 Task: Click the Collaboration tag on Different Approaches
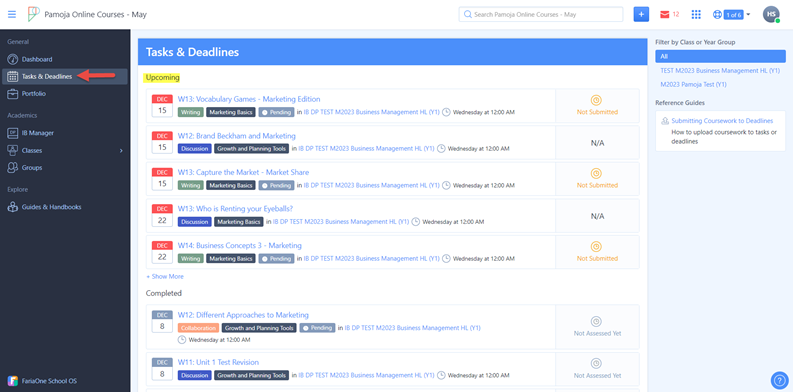click(198, 328)
